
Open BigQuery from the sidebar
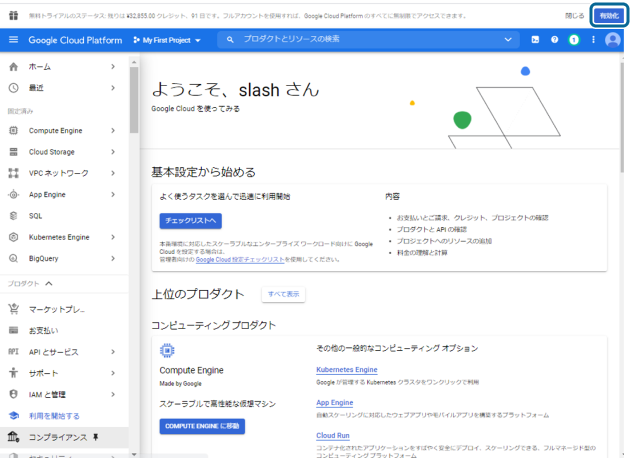click(x=45, y=258)
